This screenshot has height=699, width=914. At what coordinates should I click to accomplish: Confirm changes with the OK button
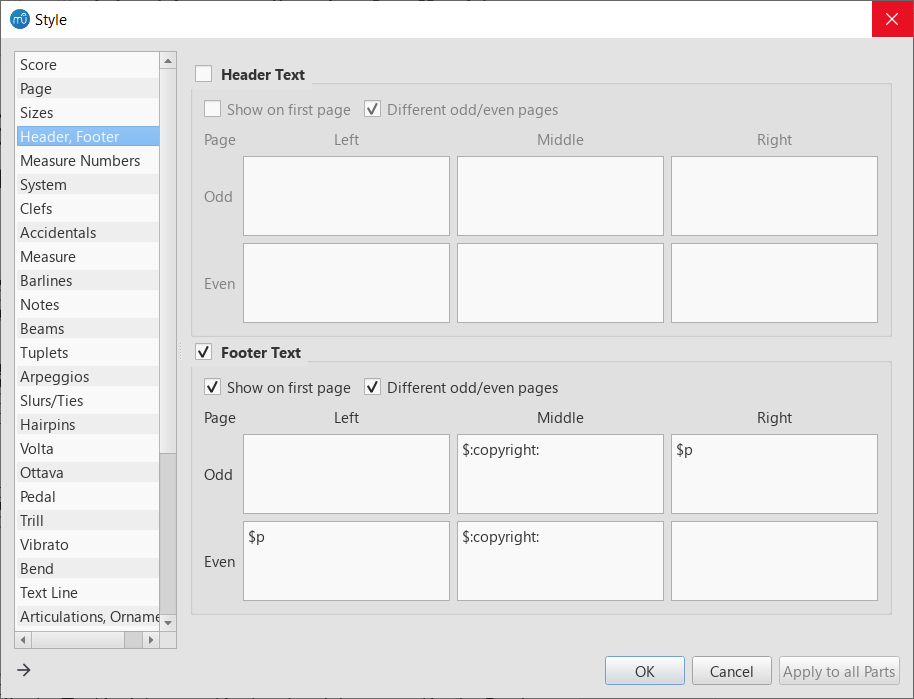pyautogui.click(x=644, y=671)
